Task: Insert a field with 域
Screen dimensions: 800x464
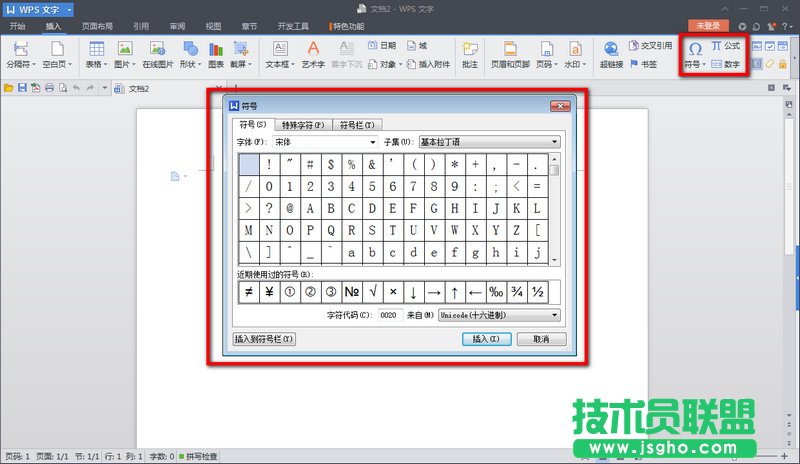Action: pos(417,45)
